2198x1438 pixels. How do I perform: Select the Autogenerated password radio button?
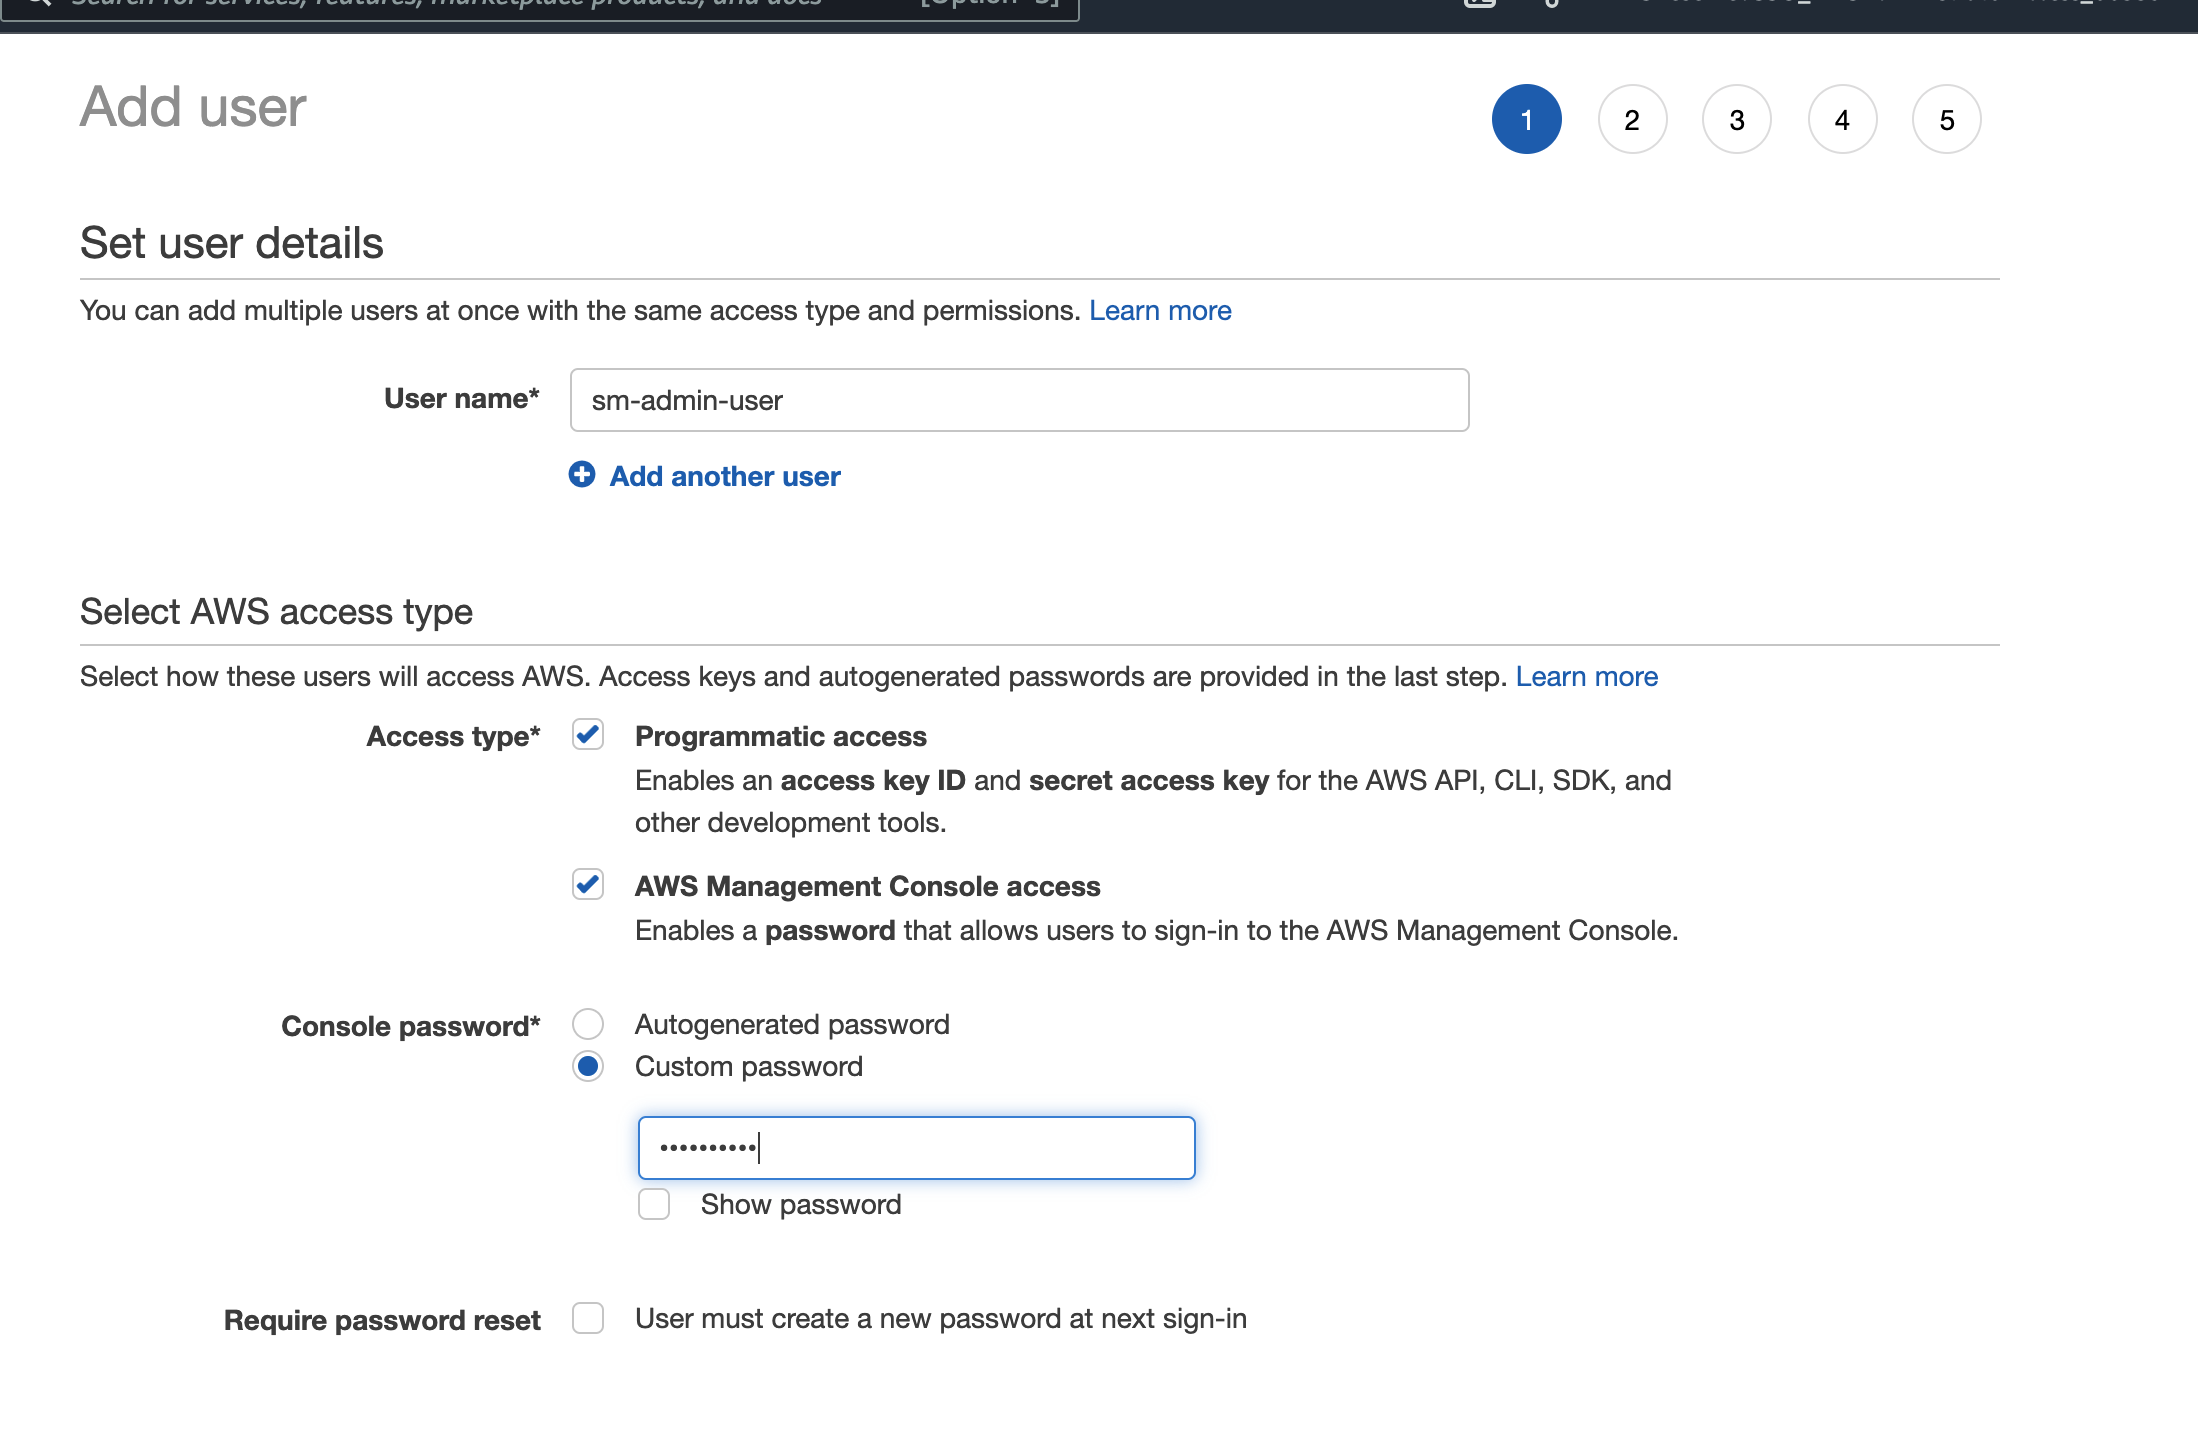point(588,1024)
